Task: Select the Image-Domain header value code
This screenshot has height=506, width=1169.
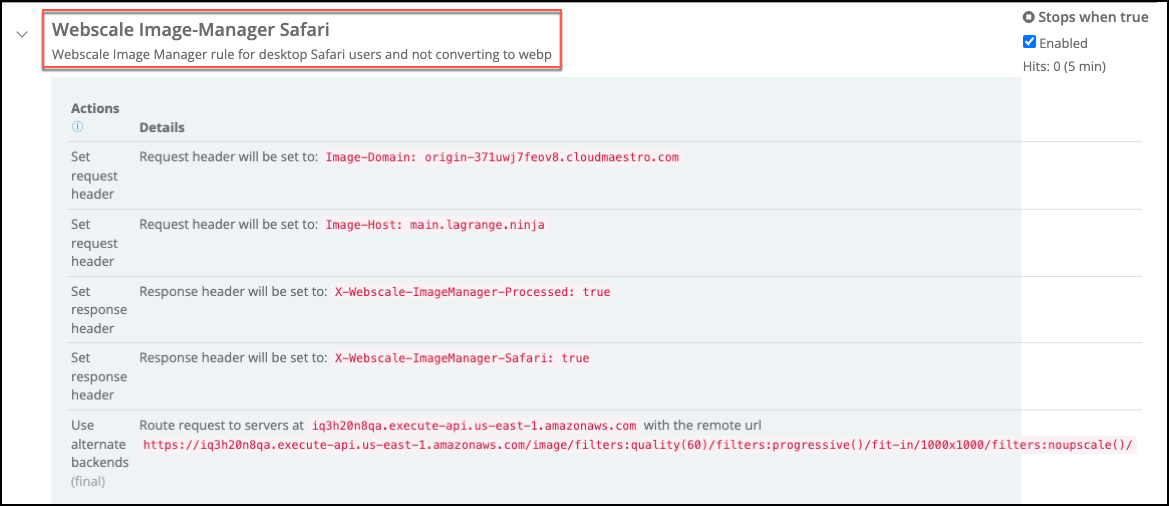Action: (502, 157)
